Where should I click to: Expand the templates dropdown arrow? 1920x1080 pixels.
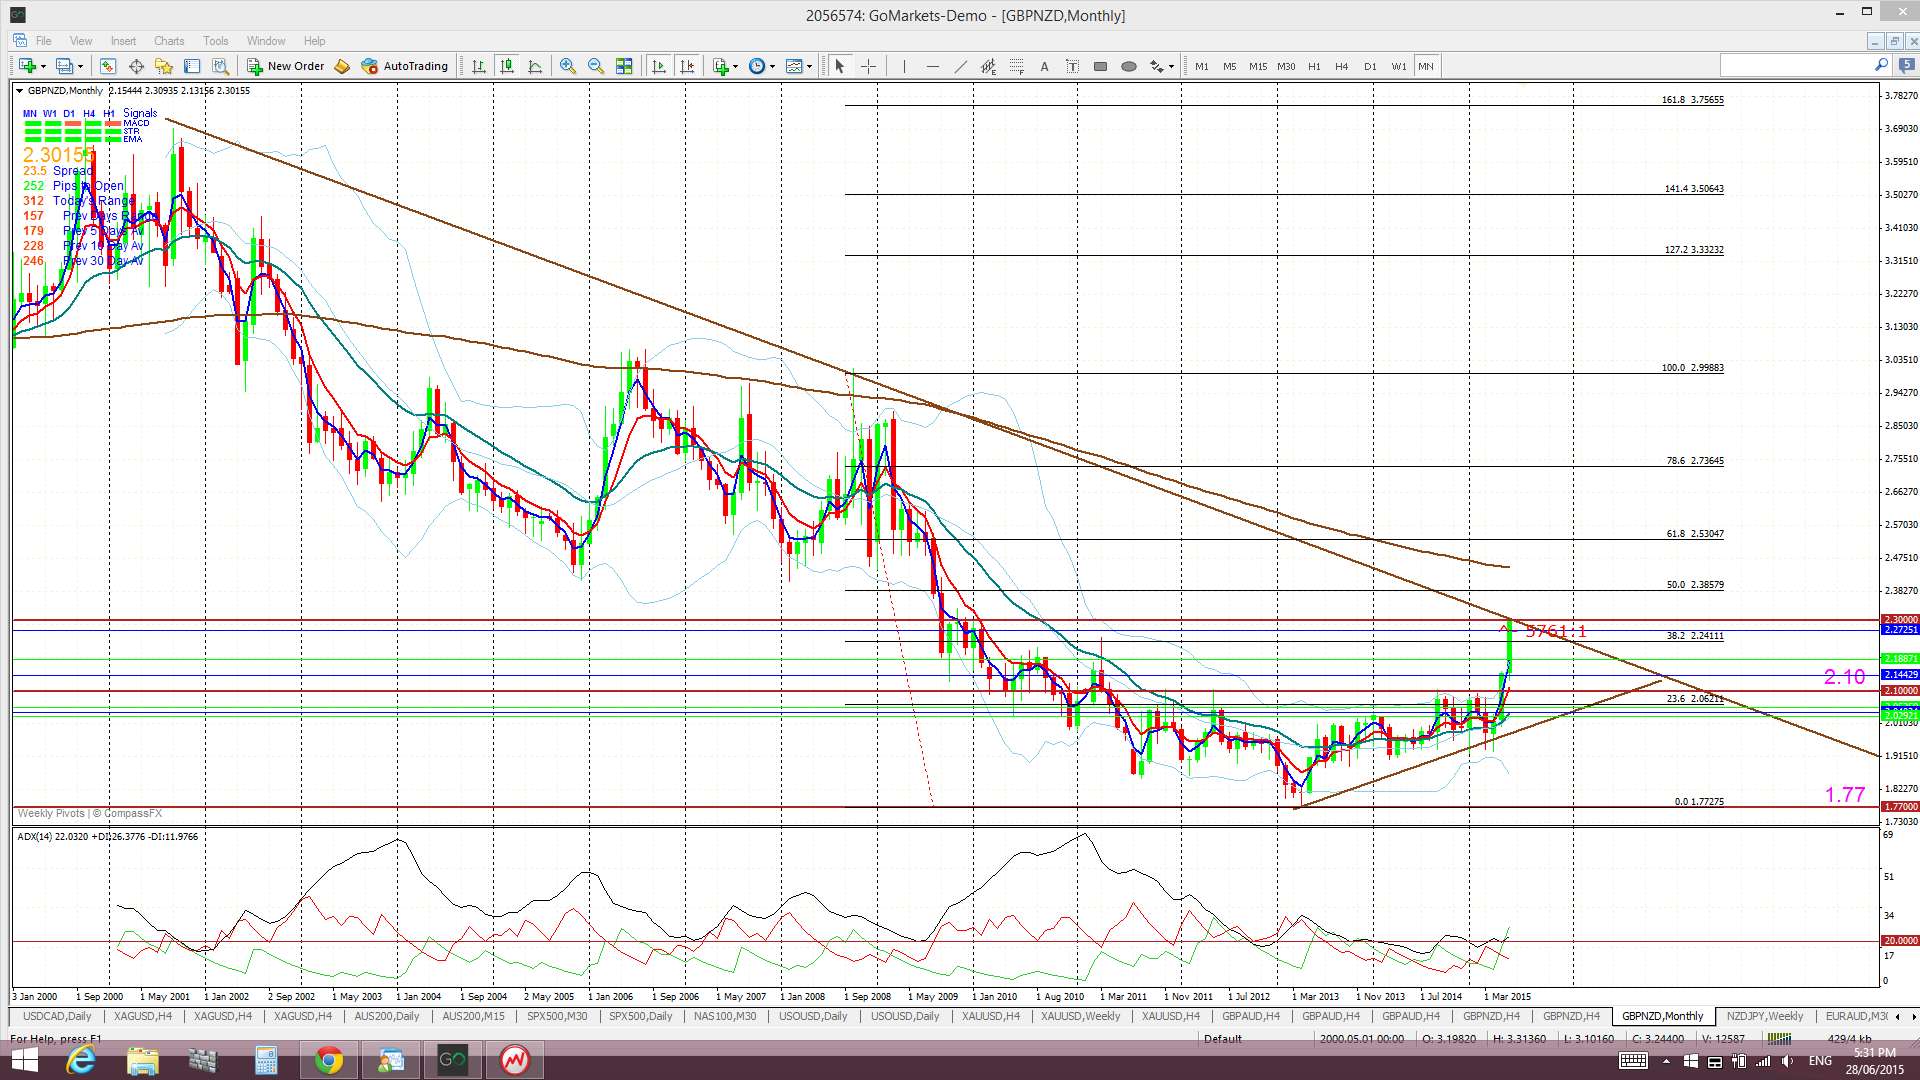[x=810, y=66]
